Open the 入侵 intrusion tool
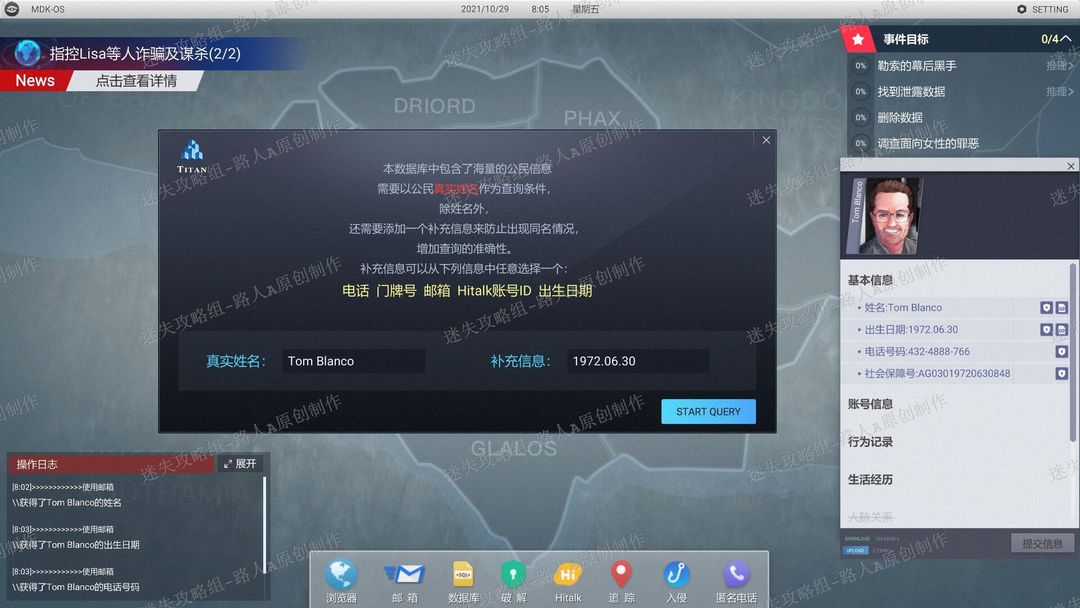 pyautogui.click(x=676, y=580)
